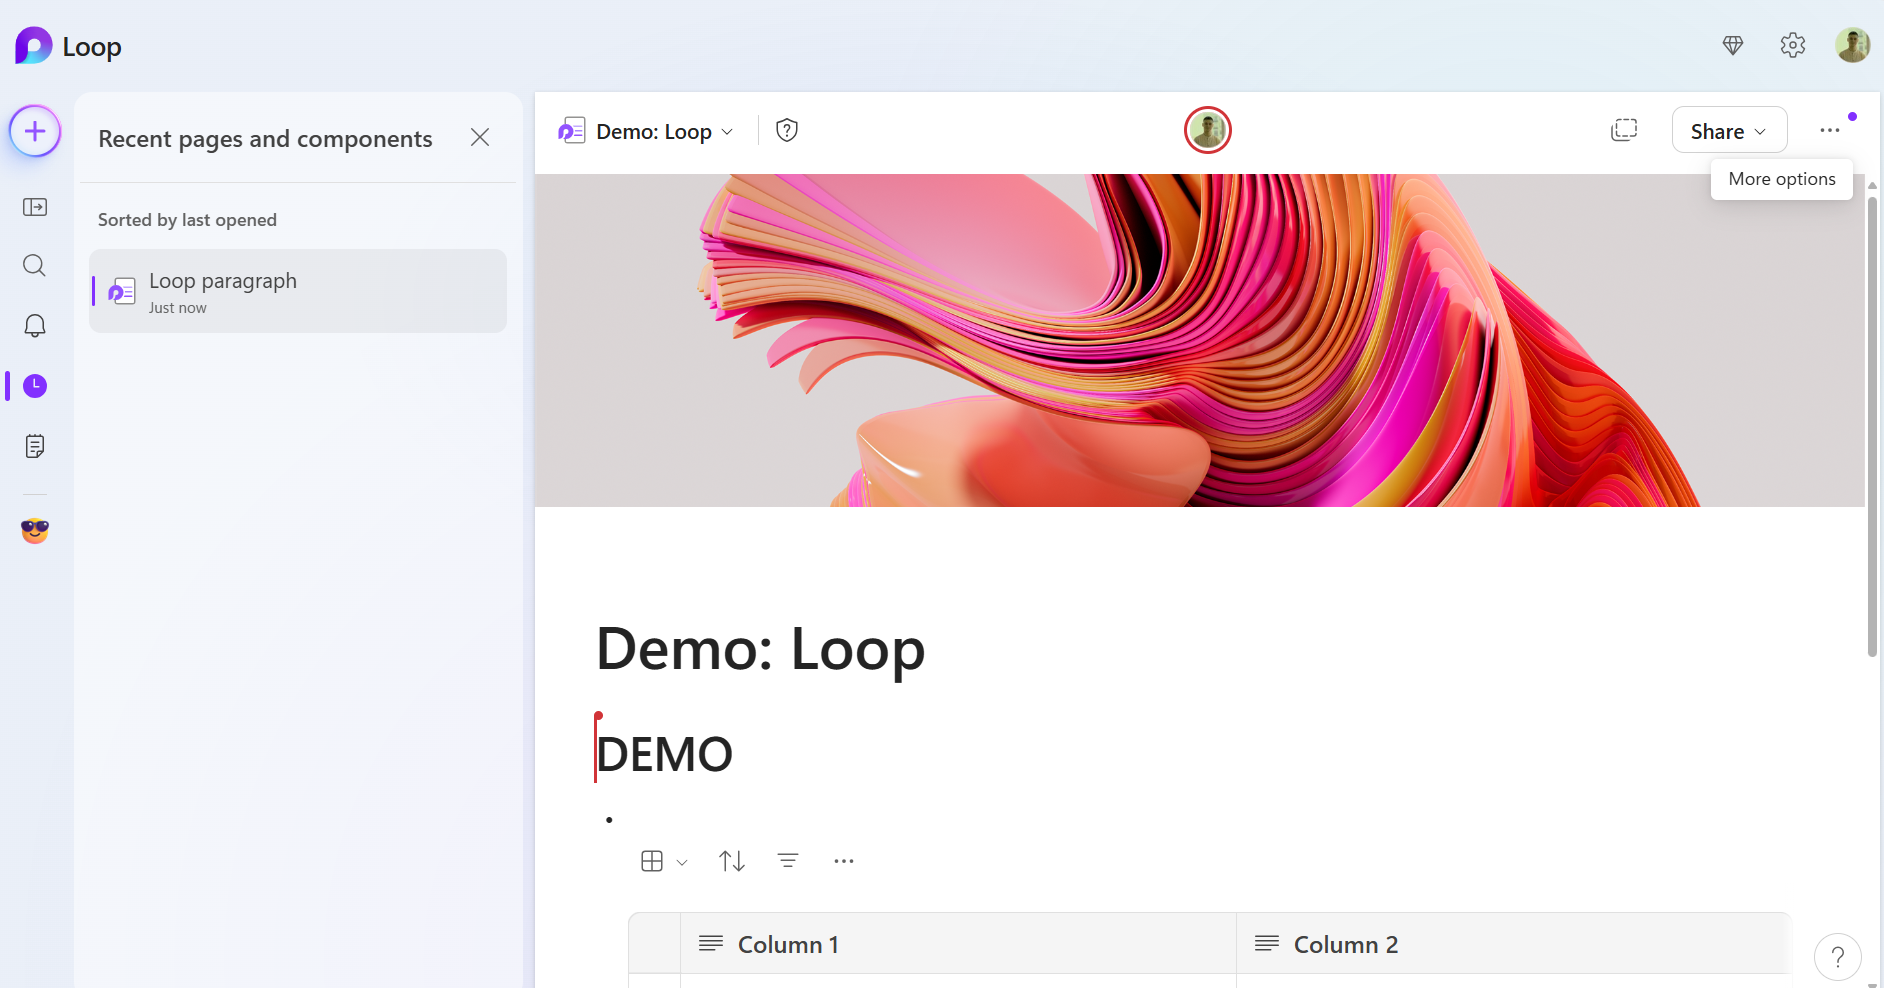Image resolution: width=1884 pixels, height=988 pixels.
Task: Open the Ideas notebook icon
Action: tap(35, 446)
